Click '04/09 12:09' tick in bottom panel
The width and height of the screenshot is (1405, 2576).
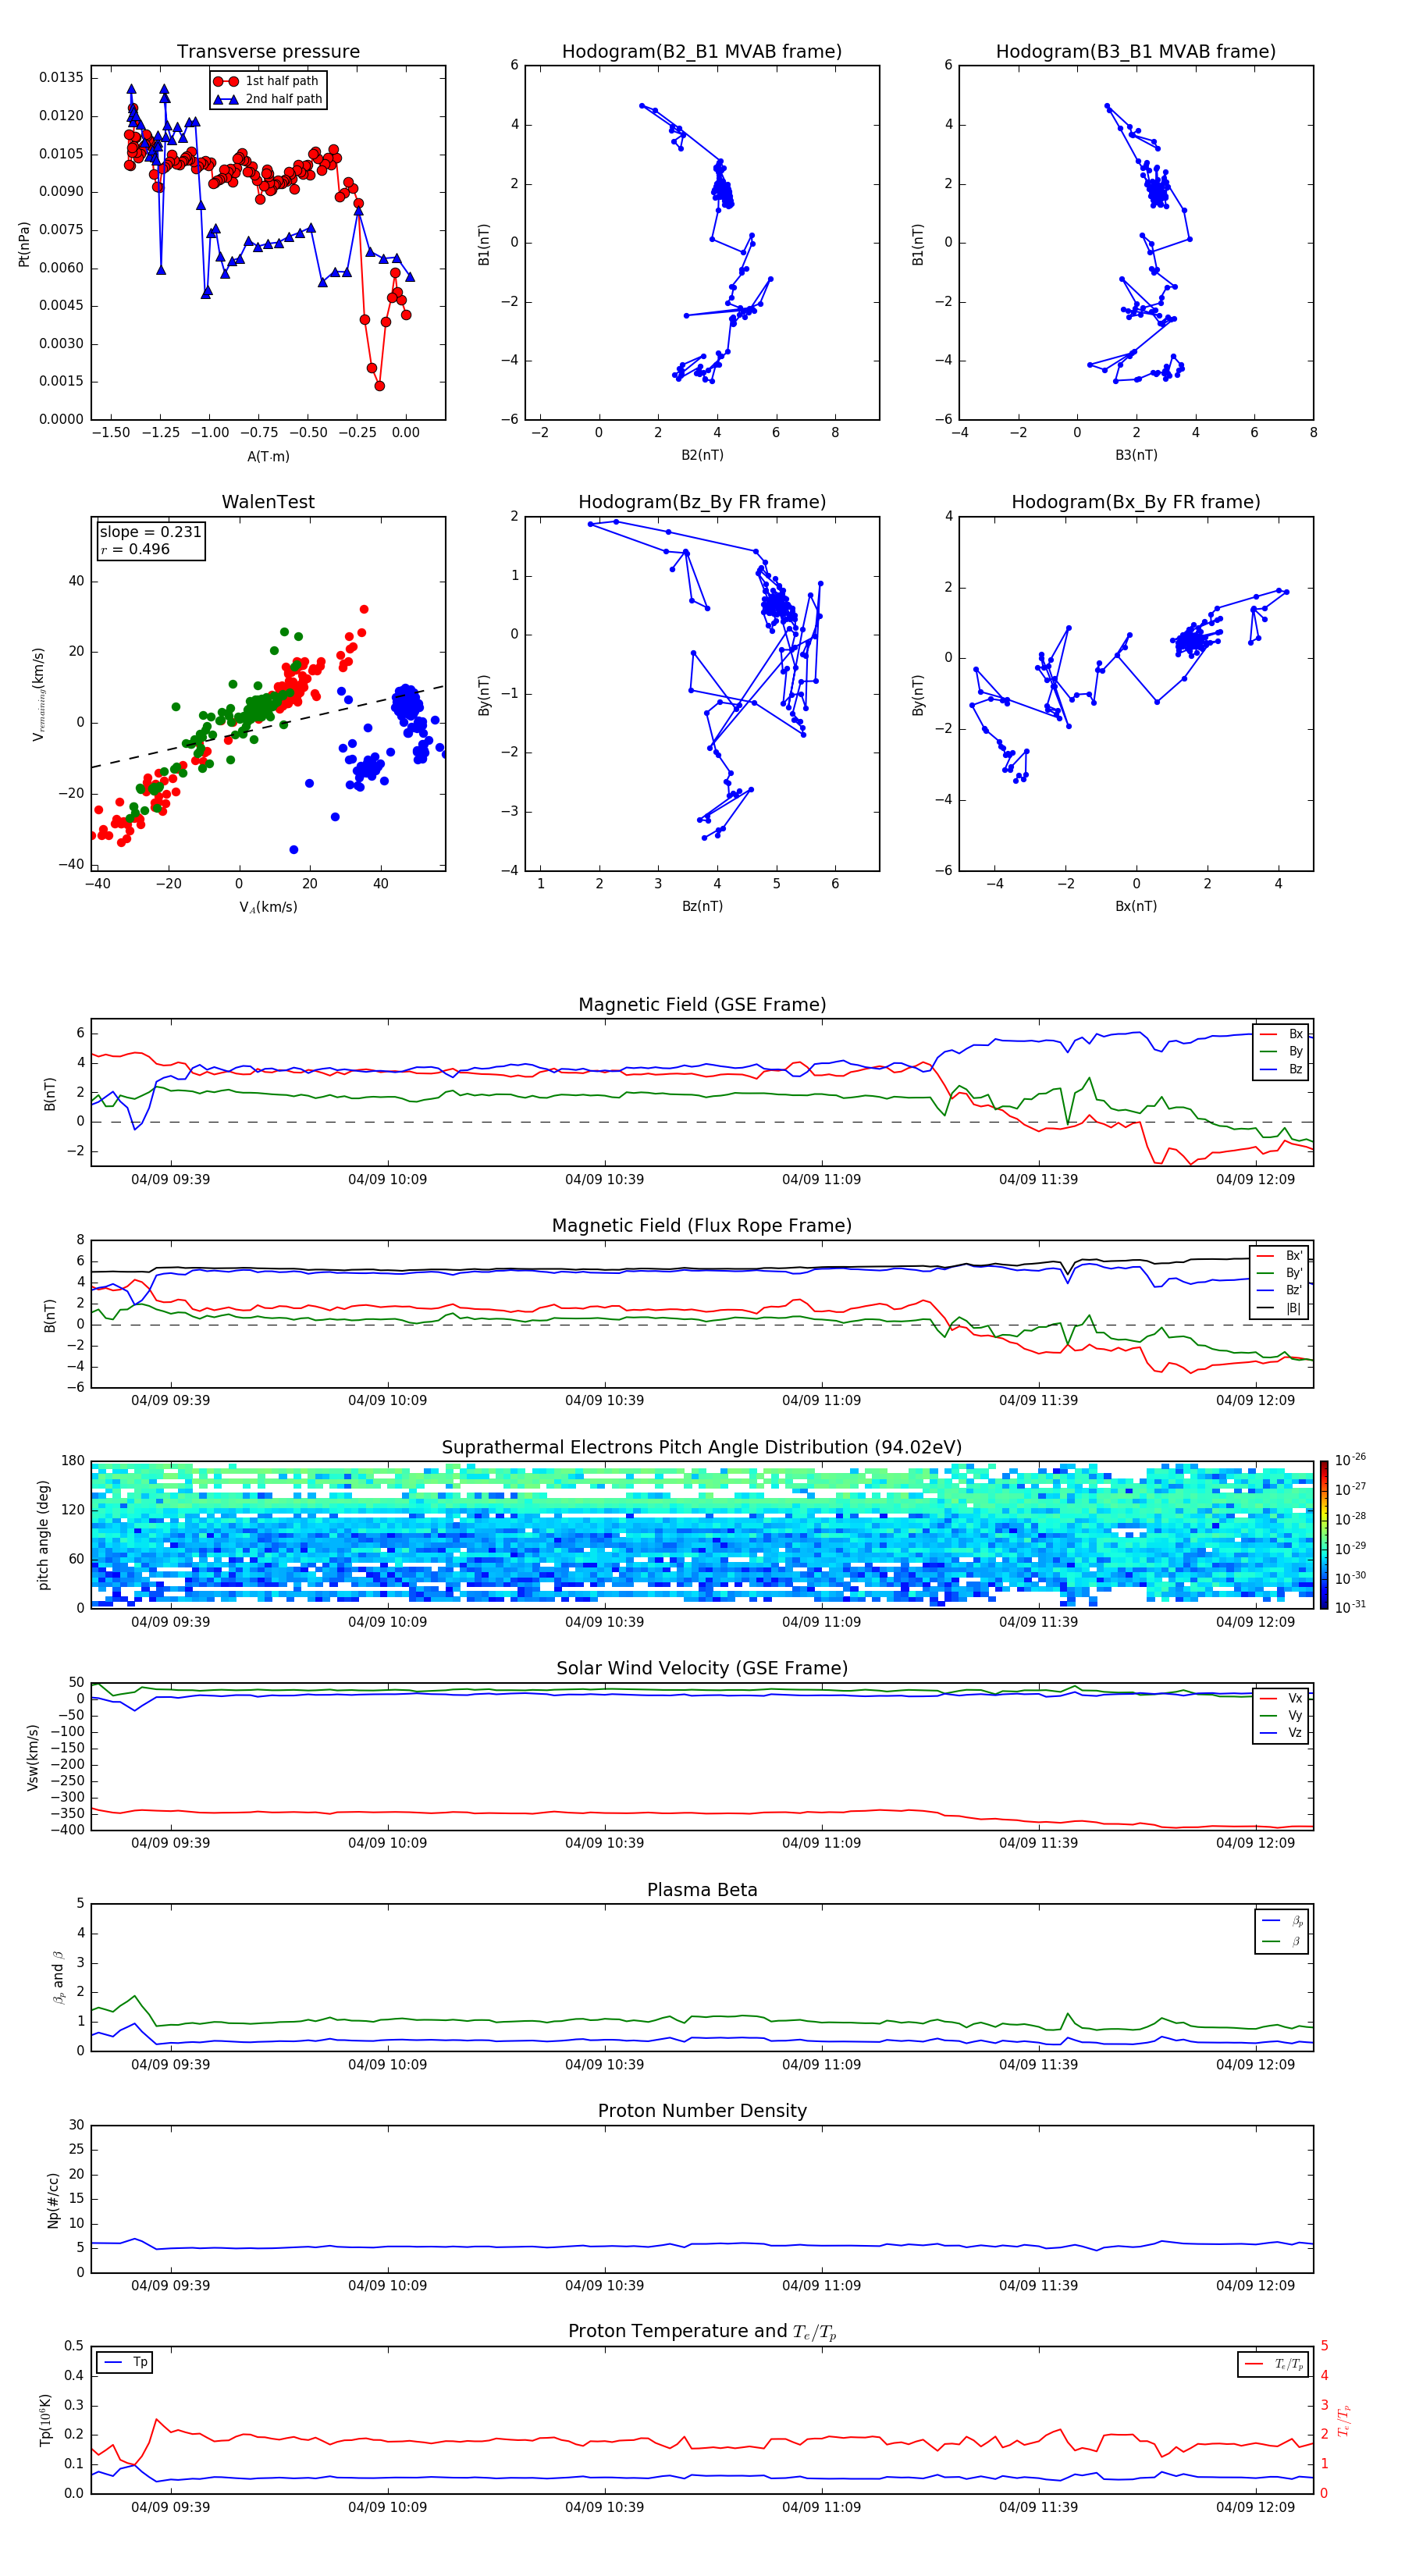[x=1256, y=2507]
